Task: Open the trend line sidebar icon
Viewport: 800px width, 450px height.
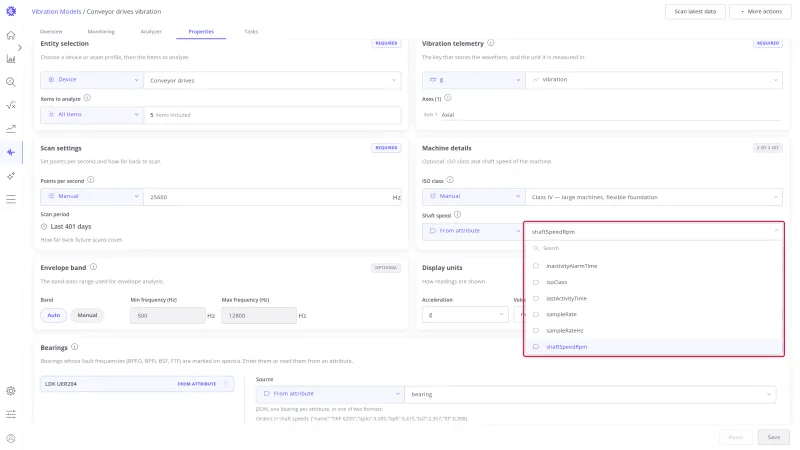Action: [11, 129]
